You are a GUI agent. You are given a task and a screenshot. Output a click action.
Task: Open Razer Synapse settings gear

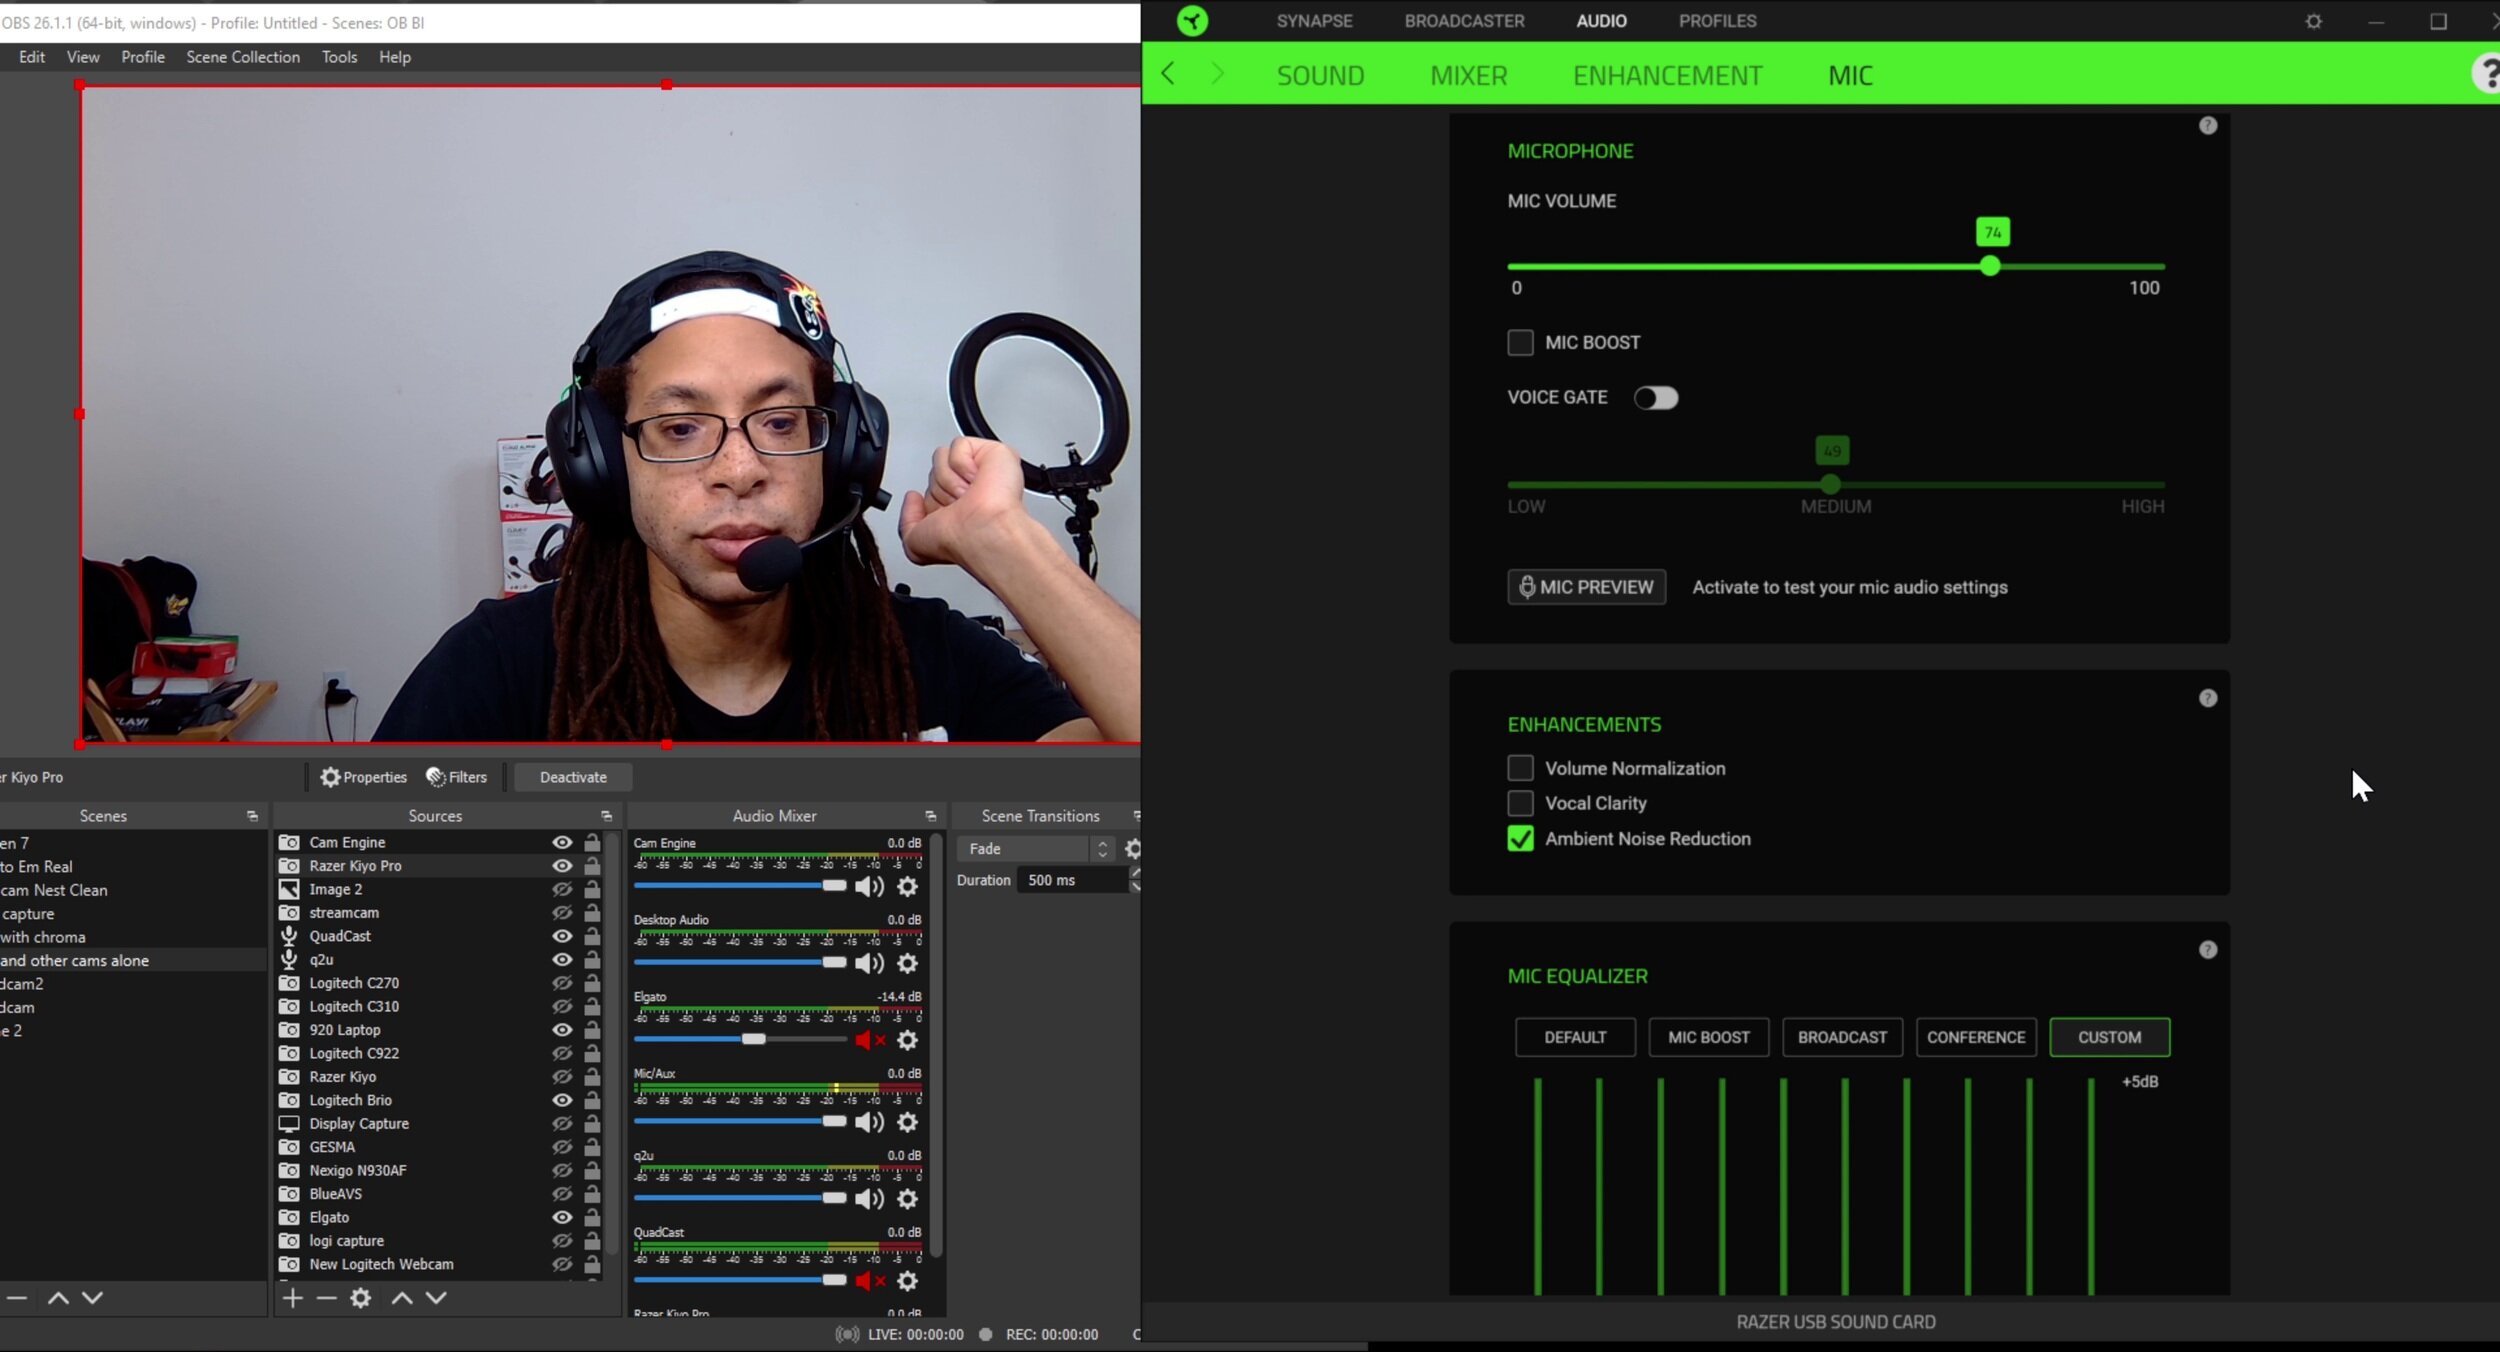tap(2313, 21)
